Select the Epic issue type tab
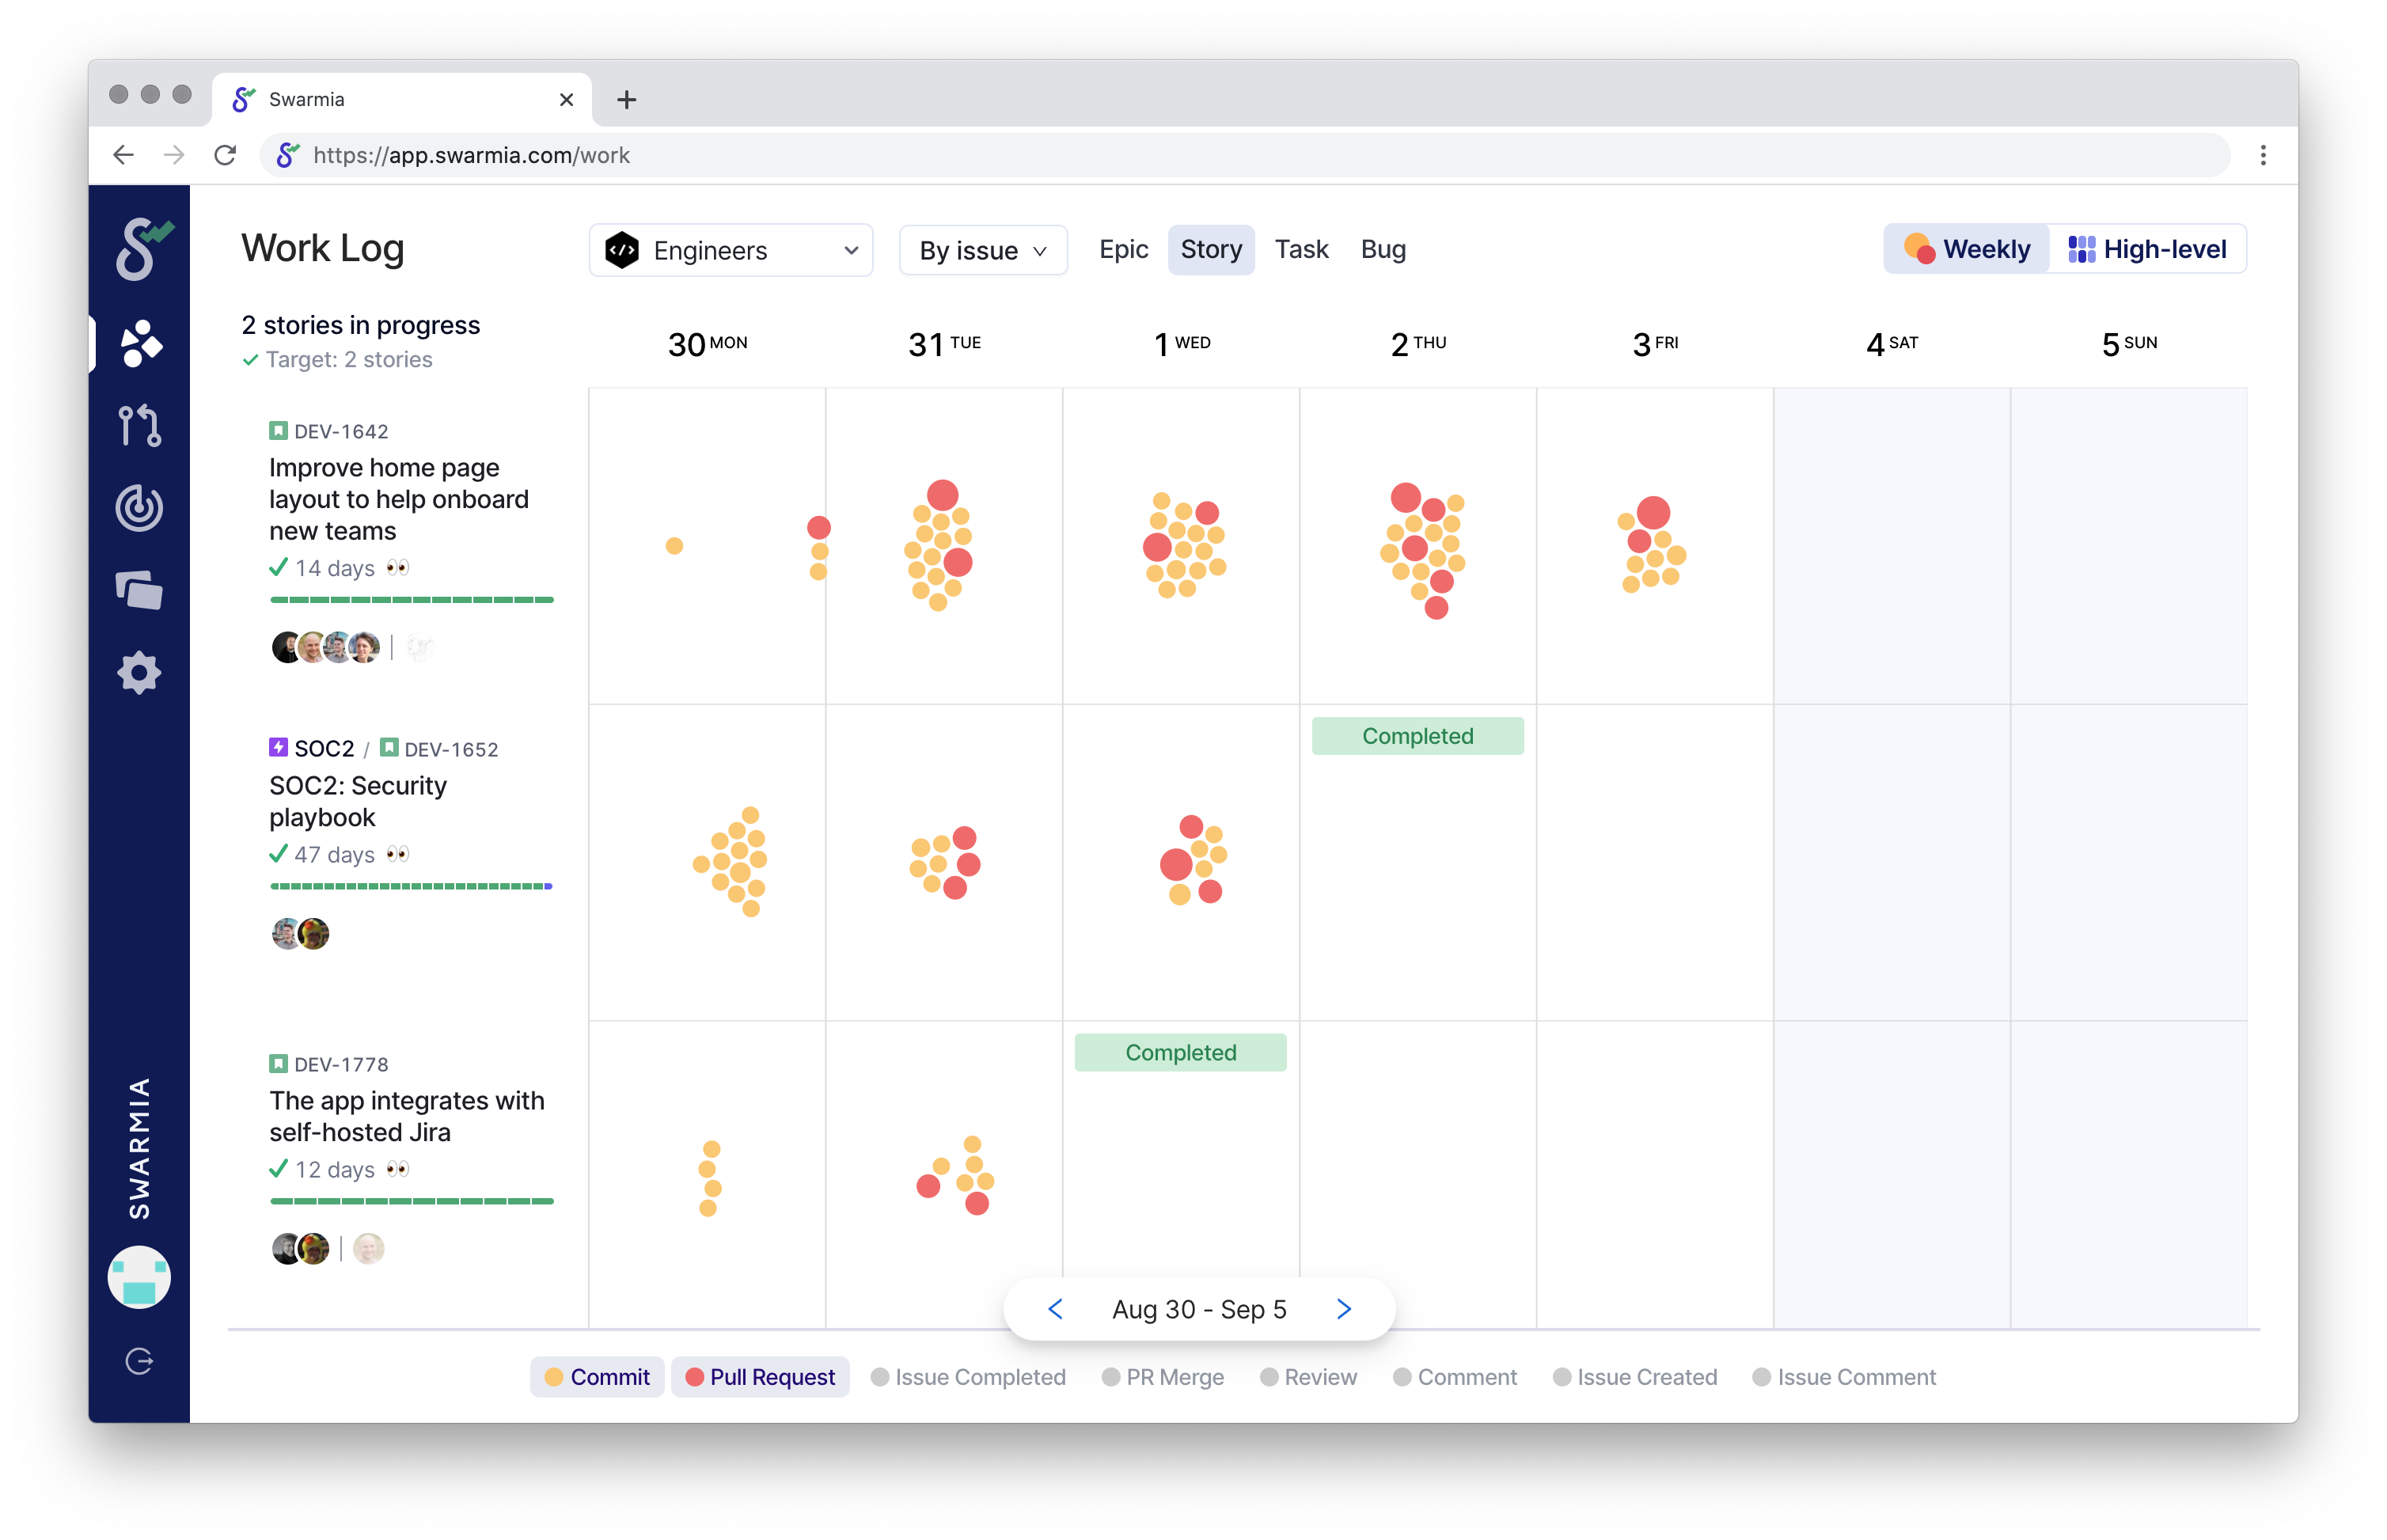Viewport: 2387px width, 1540px height. (1123, 249)
